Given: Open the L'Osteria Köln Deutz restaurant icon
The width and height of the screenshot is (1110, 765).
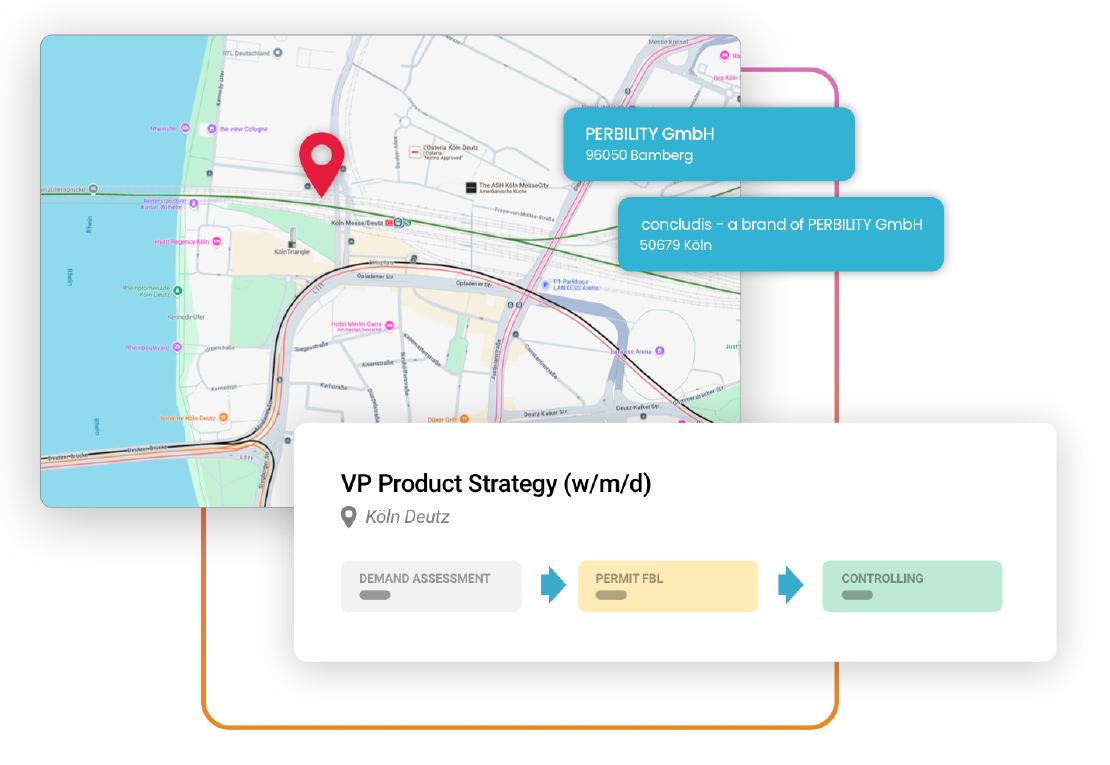Looking at the screenshot, I should coord(415,152).
